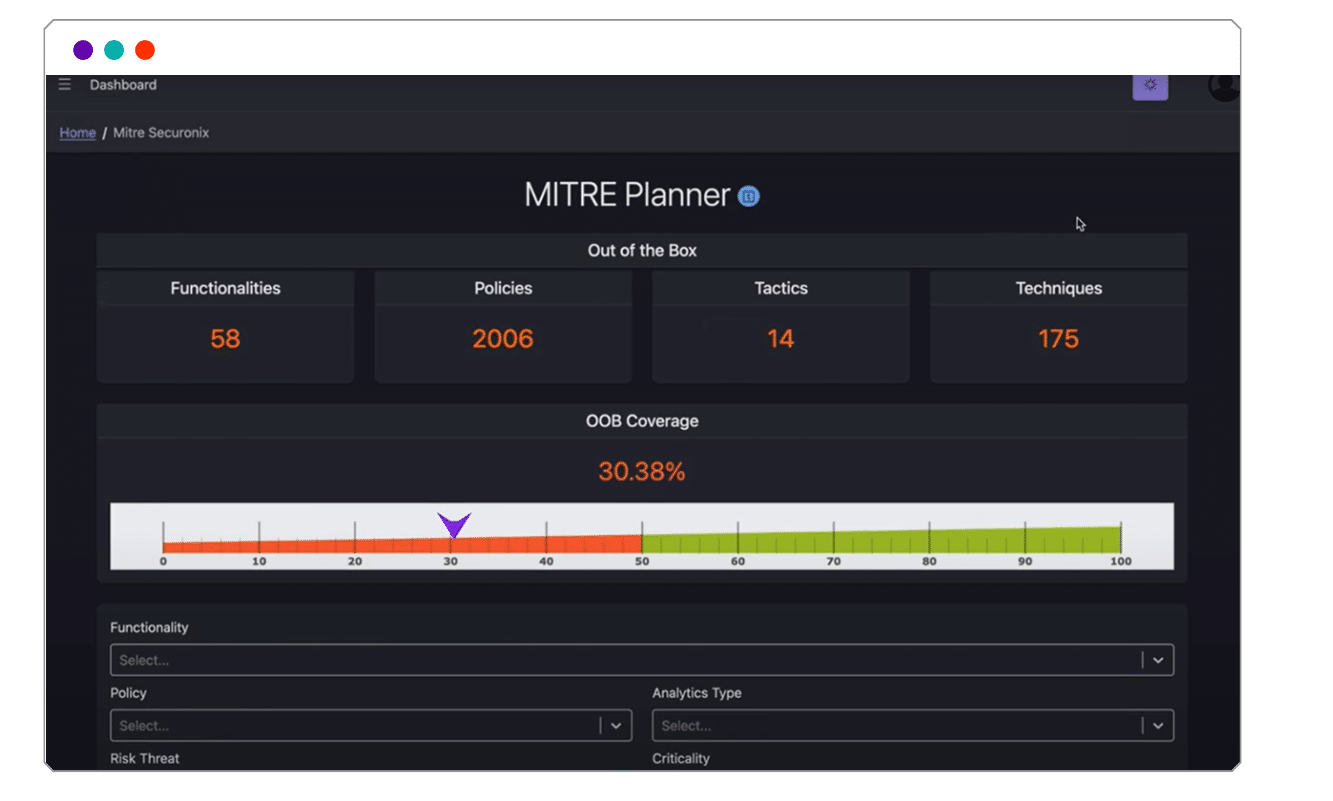Go to the Home breadcrumb link

[x=78, y=133]
